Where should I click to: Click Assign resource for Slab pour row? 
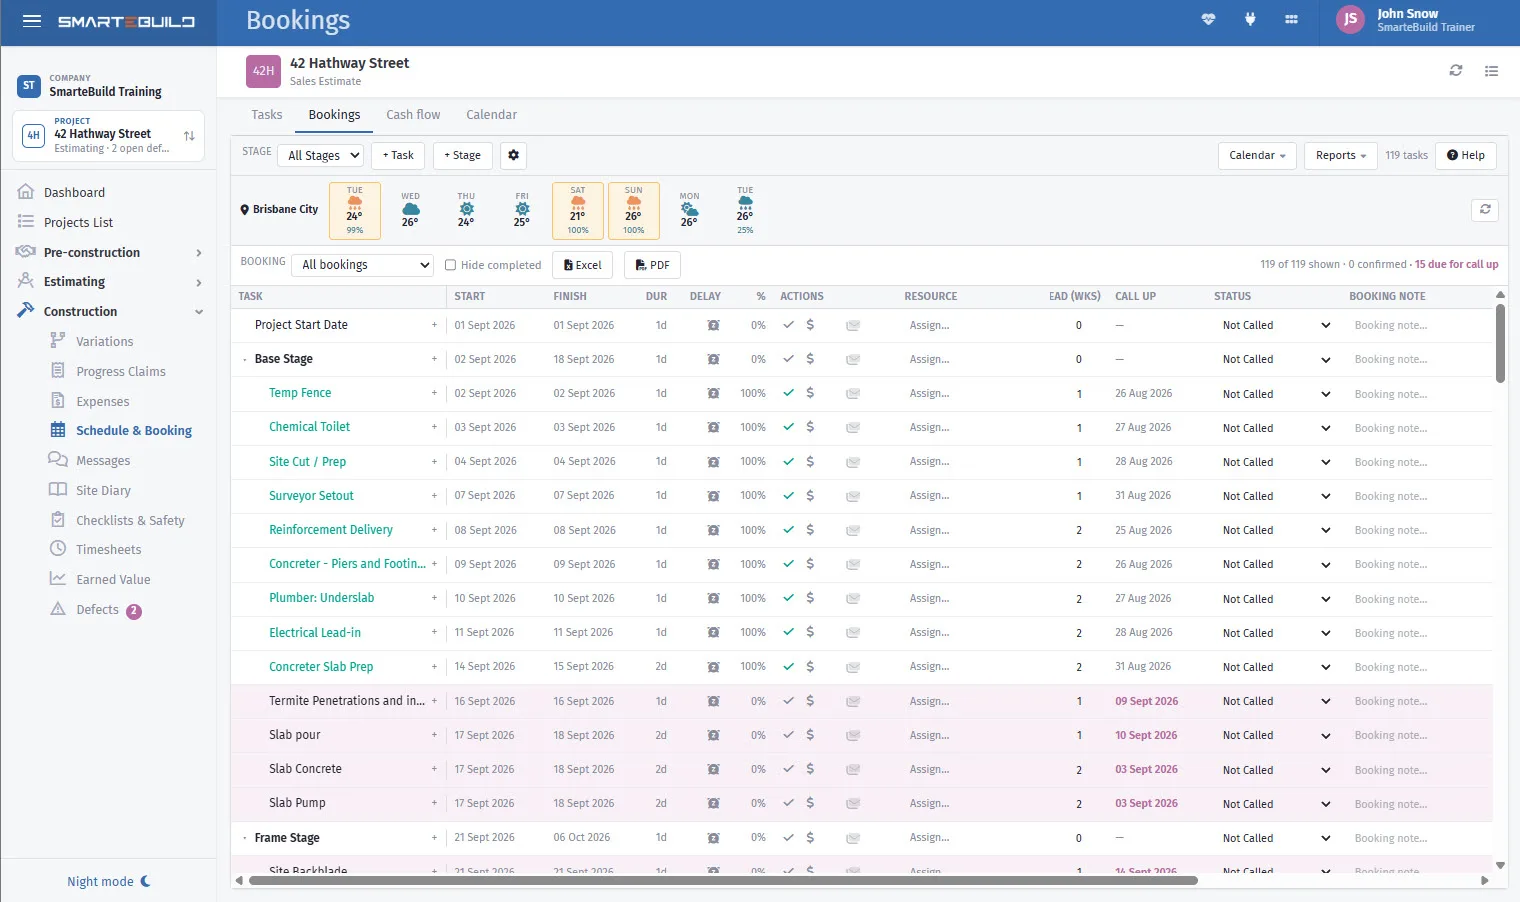[x=930, y=735]
